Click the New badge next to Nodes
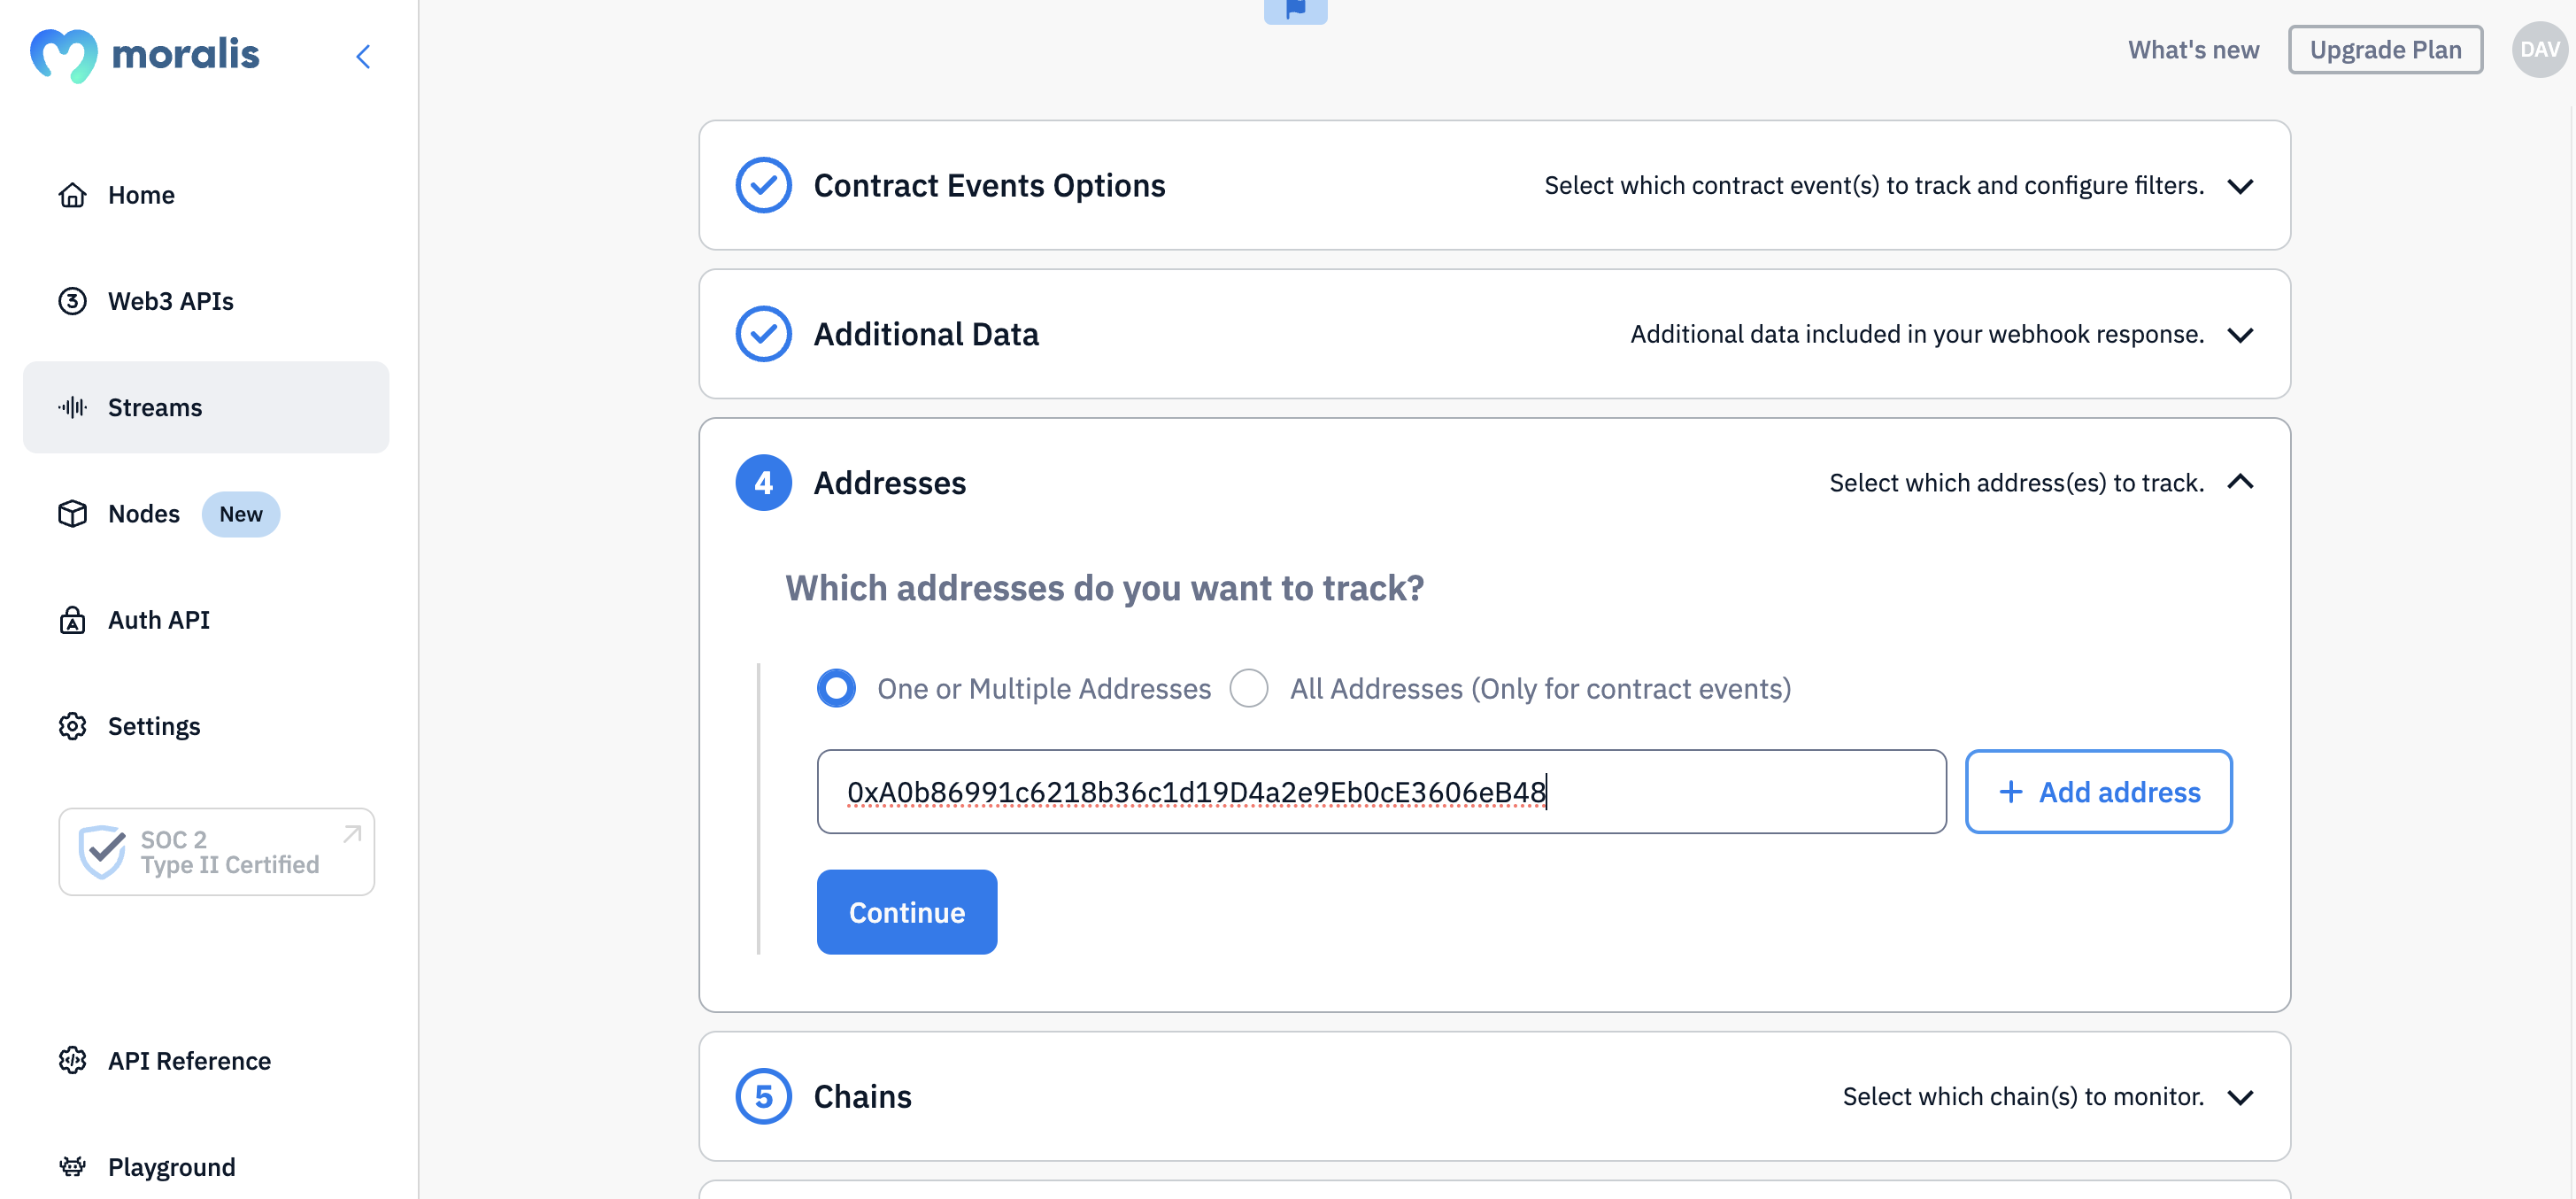This screenshot has height=1199, width=2576. pyautogui.click(x=241, y=514)
